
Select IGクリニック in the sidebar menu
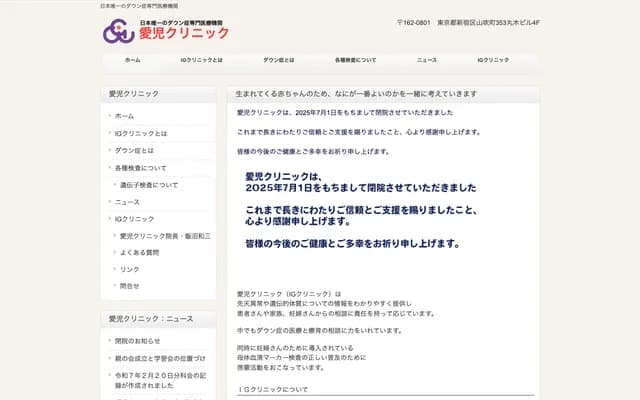click(x=135, y=219)
